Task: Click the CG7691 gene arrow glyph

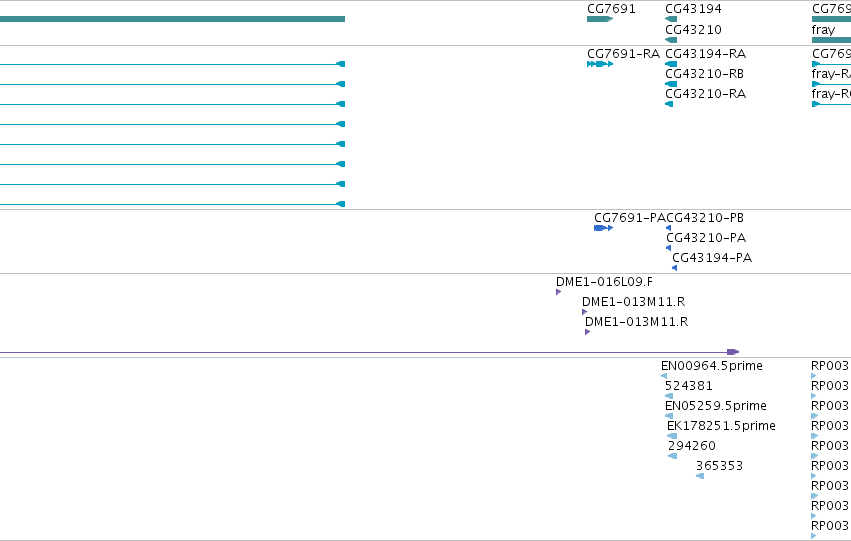Action: point(600,19)
